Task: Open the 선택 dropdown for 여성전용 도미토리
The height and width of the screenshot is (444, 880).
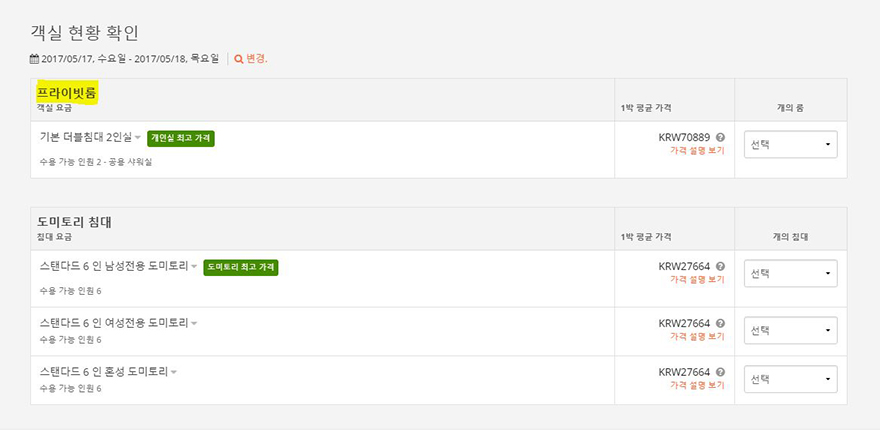Action: 790,331
